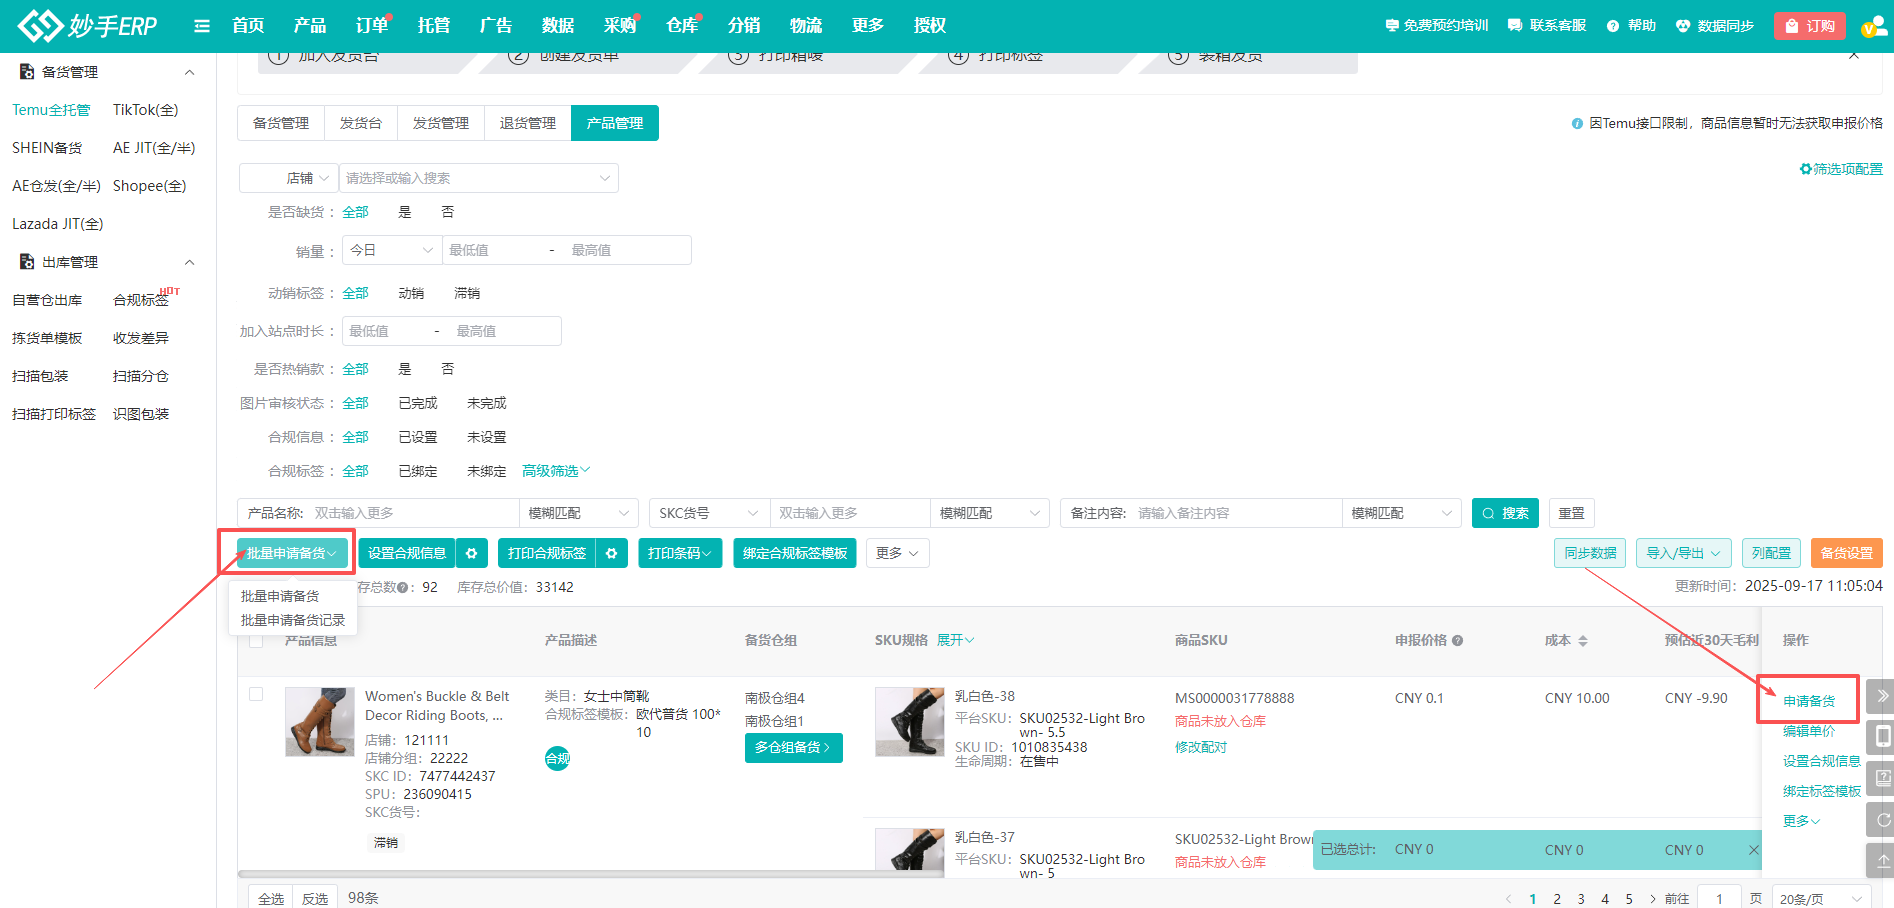Screen dimensions: 1894x908
Task: Close the selected totals summary bar
Action: (1753, 850)
